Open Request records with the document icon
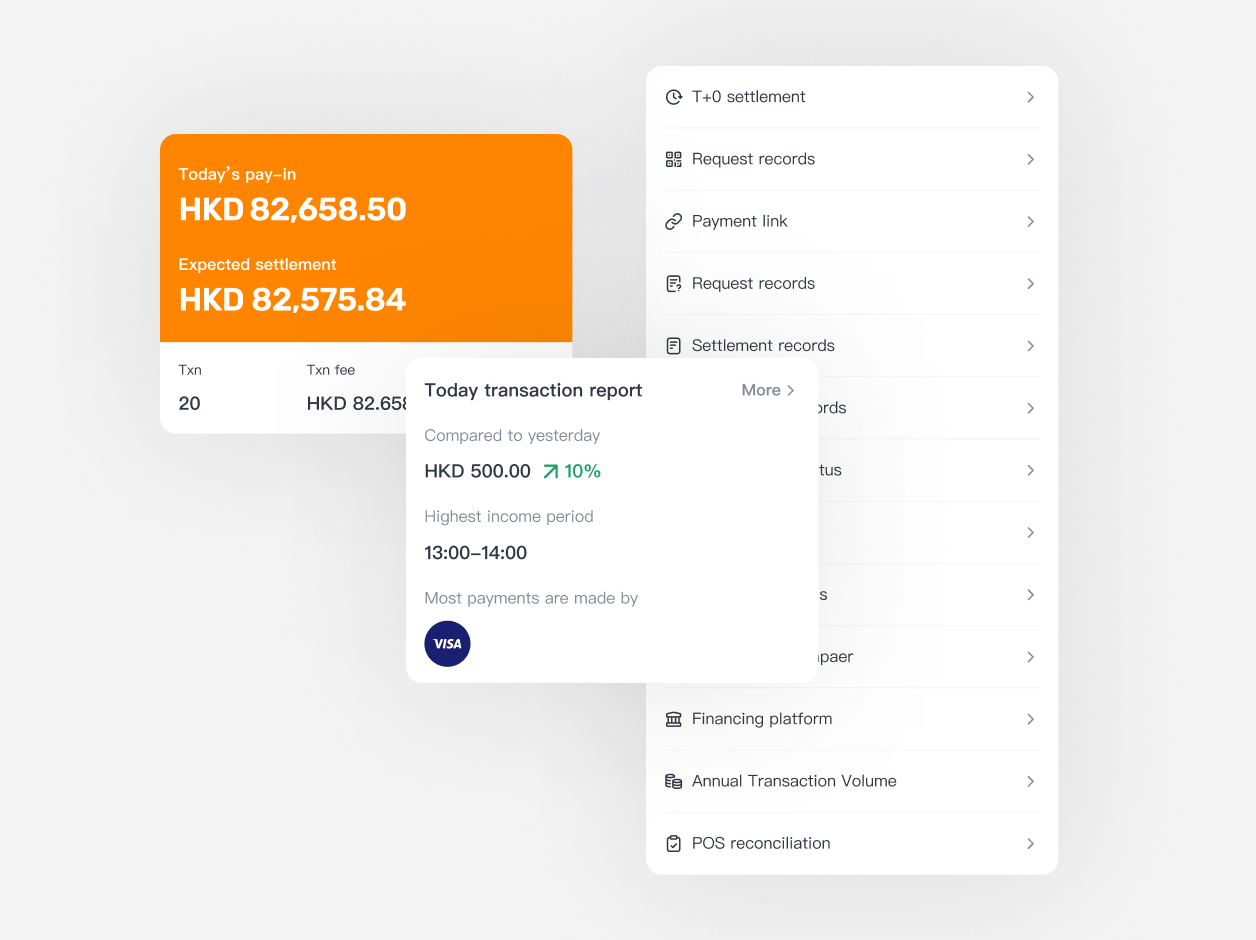Viewport: 1256px width, 940px height. [852, 284]
